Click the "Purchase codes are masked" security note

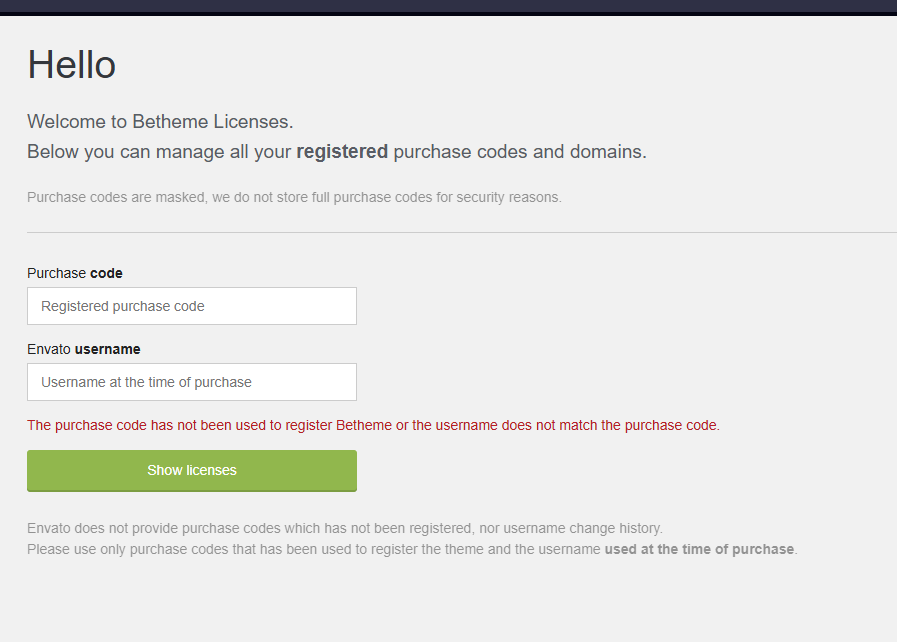pyautogui.click(x=294, y=197)
